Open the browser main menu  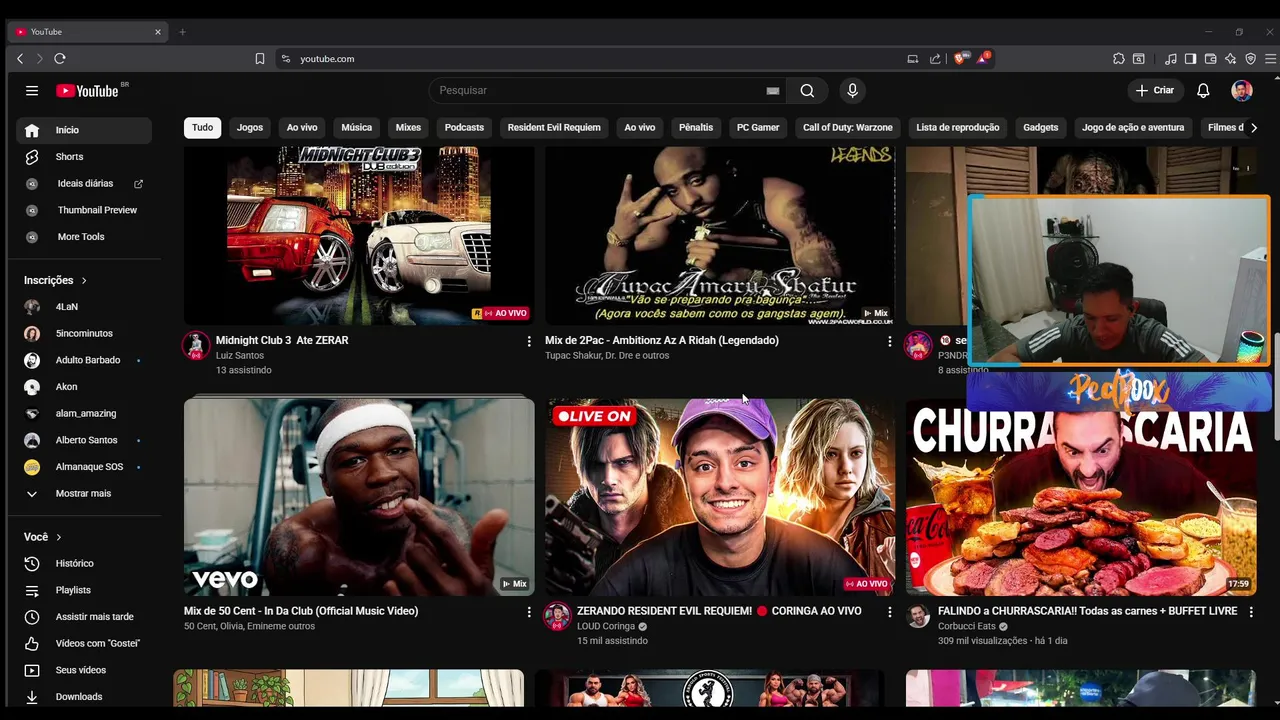[1270, 59]
